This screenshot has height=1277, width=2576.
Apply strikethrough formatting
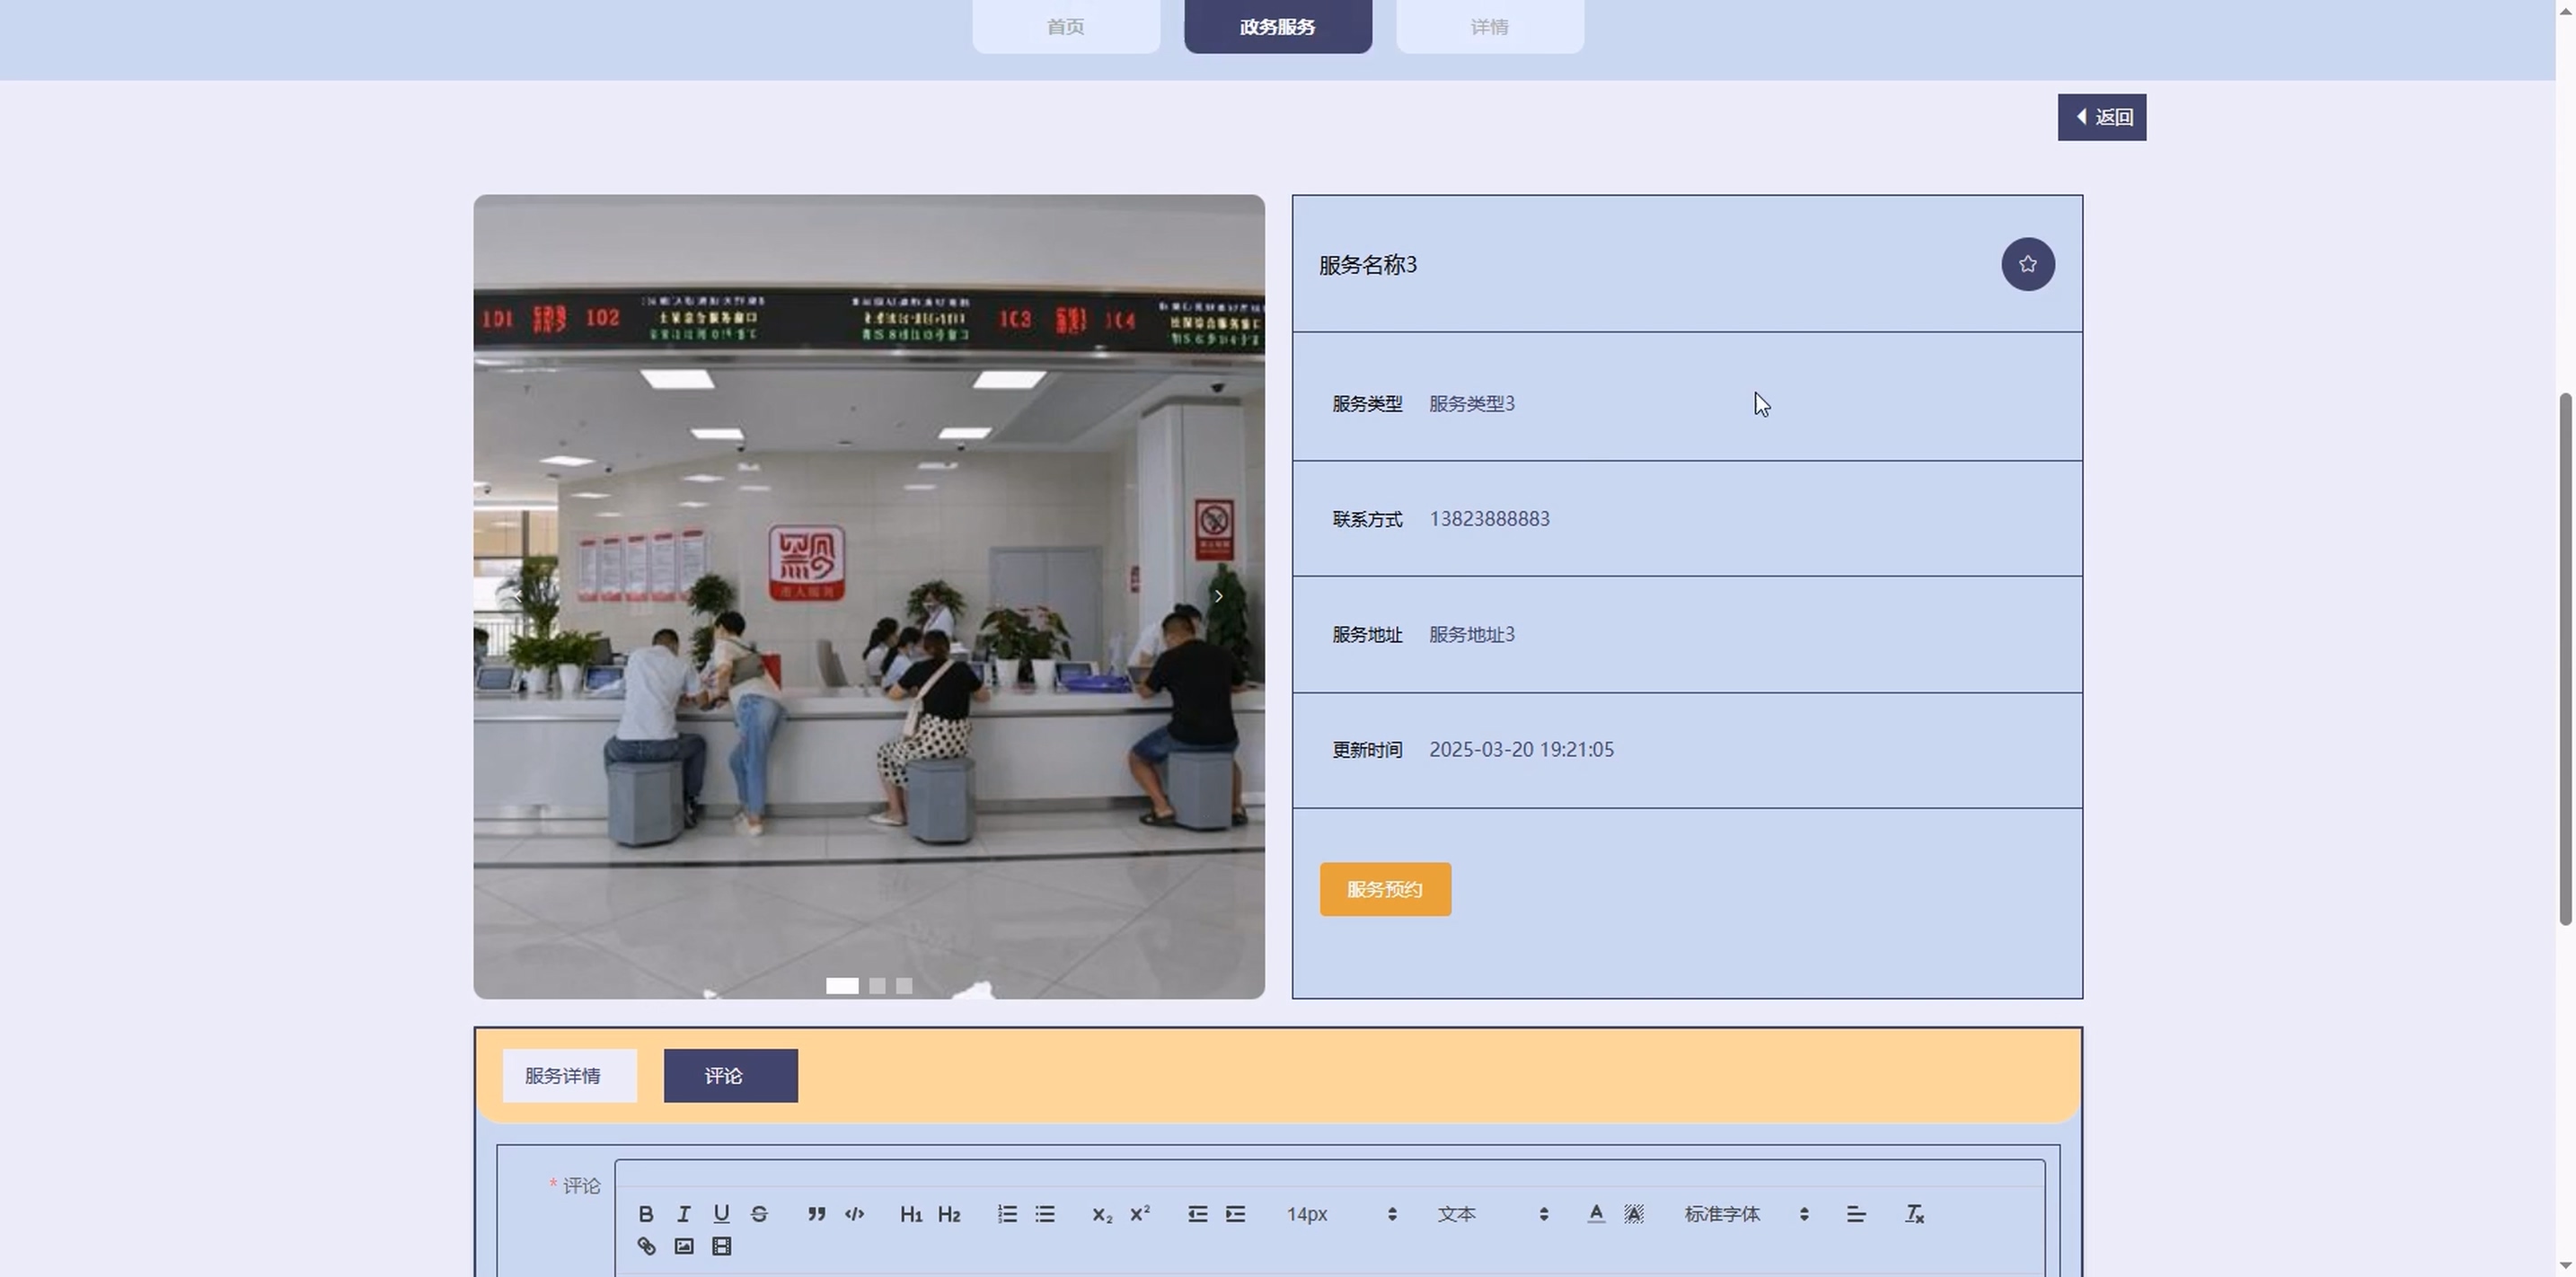759,1214
